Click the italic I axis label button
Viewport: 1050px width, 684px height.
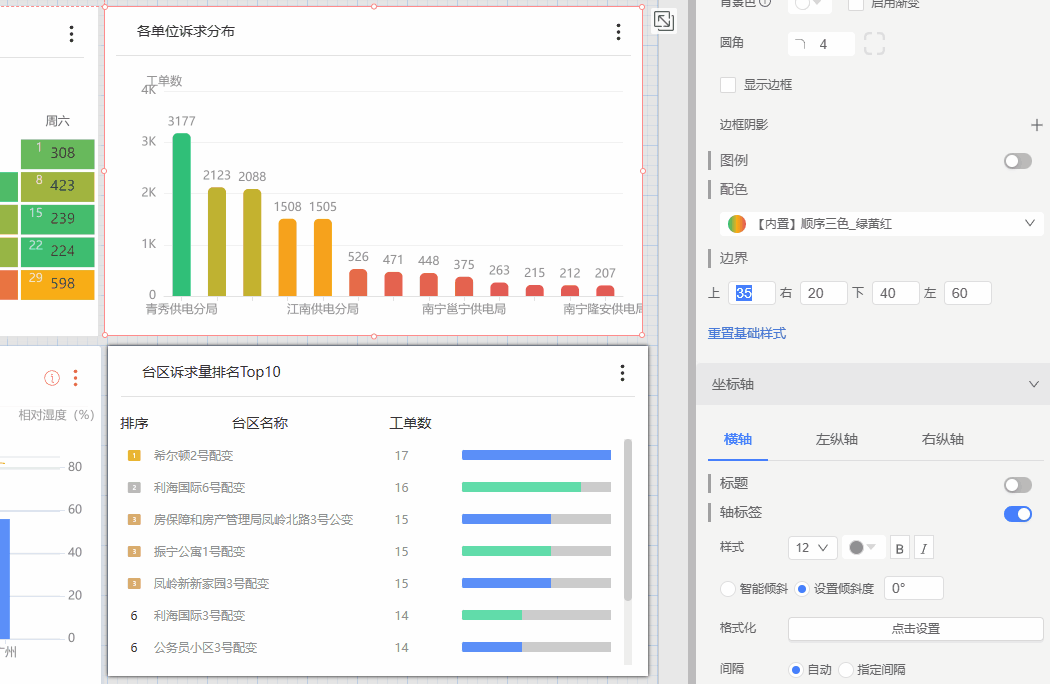(x=924, y=548)
